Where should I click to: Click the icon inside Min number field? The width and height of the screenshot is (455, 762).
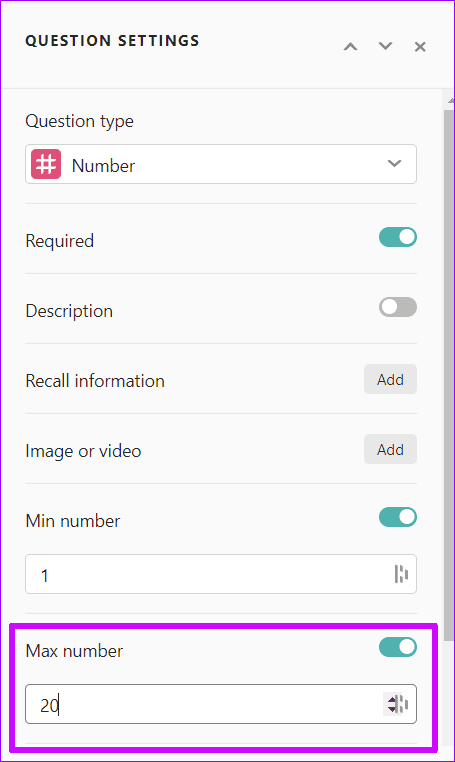401,574
